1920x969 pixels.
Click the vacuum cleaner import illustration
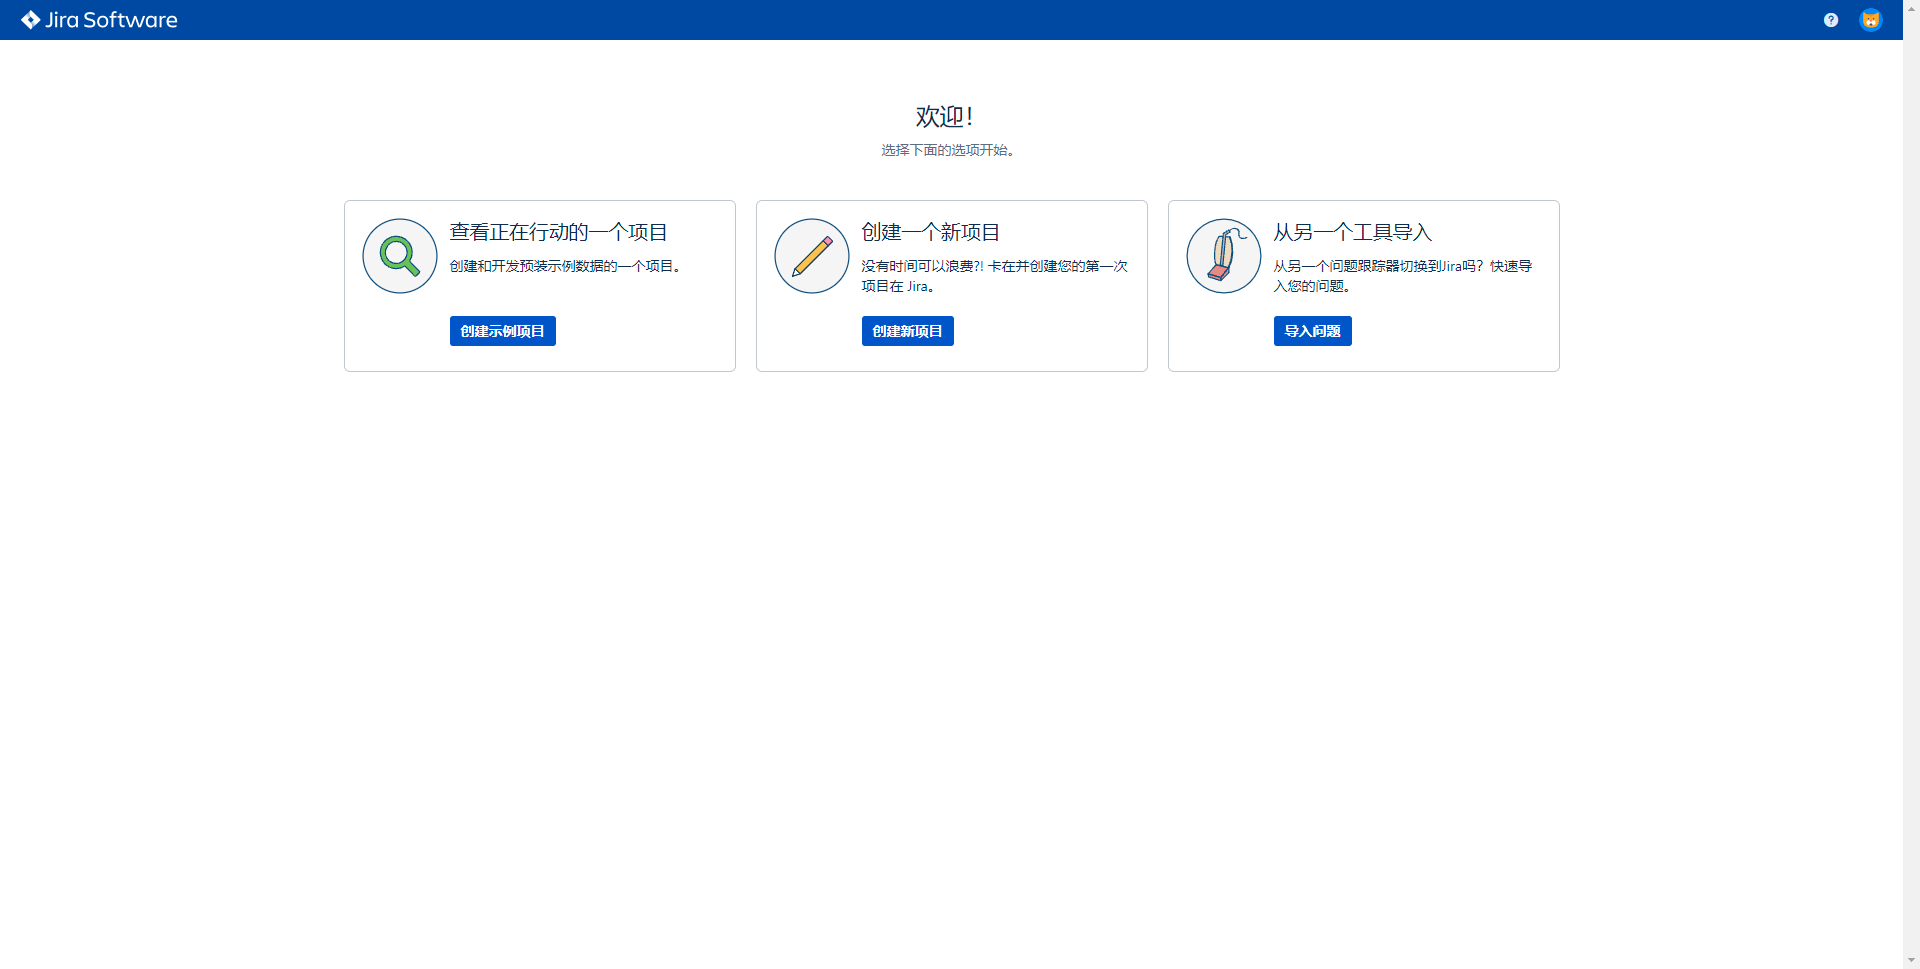(x=1224, y=256)
